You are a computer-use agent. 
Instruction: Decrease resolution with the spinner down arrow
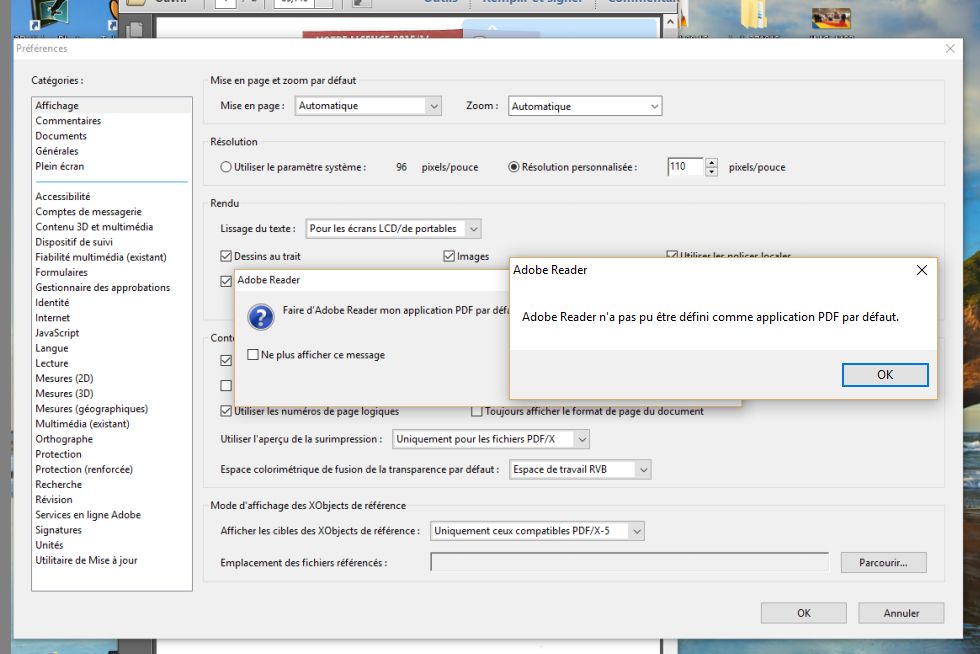[x=711, y=171]
